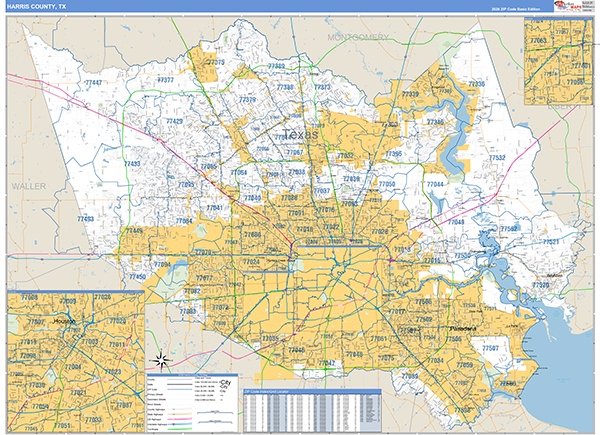Click ZIP code label 77396
The image size is (600, 435).
point(394,153)
